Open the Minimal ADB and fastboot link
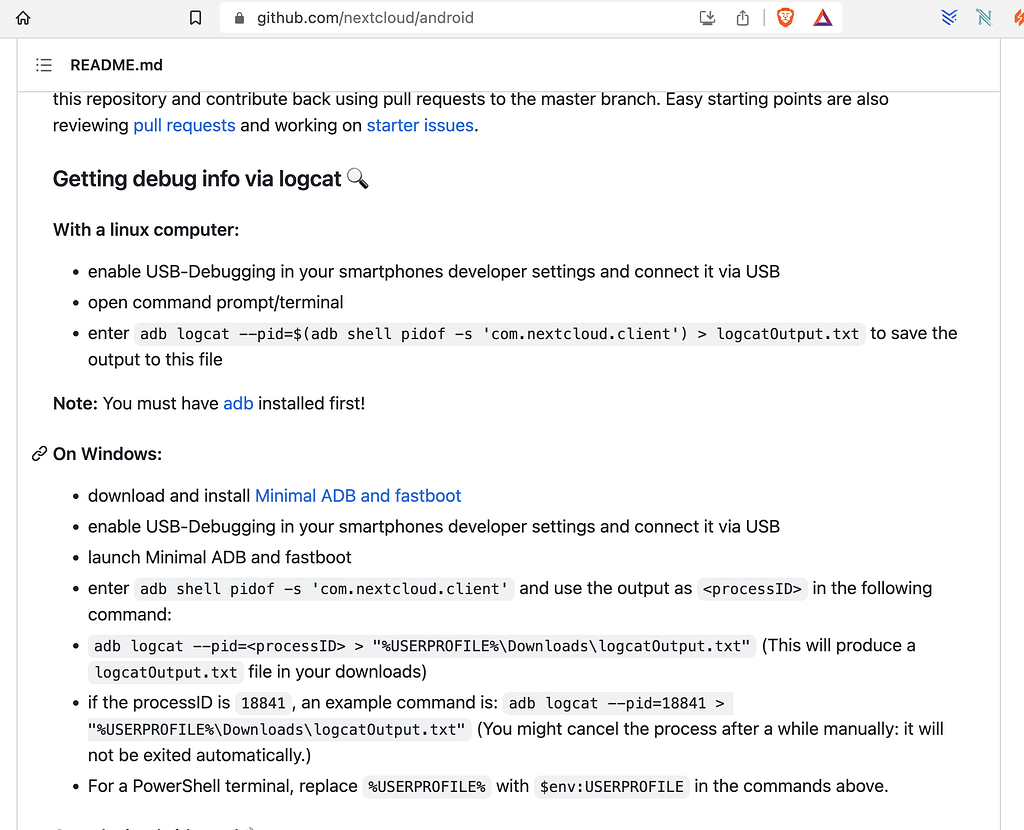 point(357,495)
